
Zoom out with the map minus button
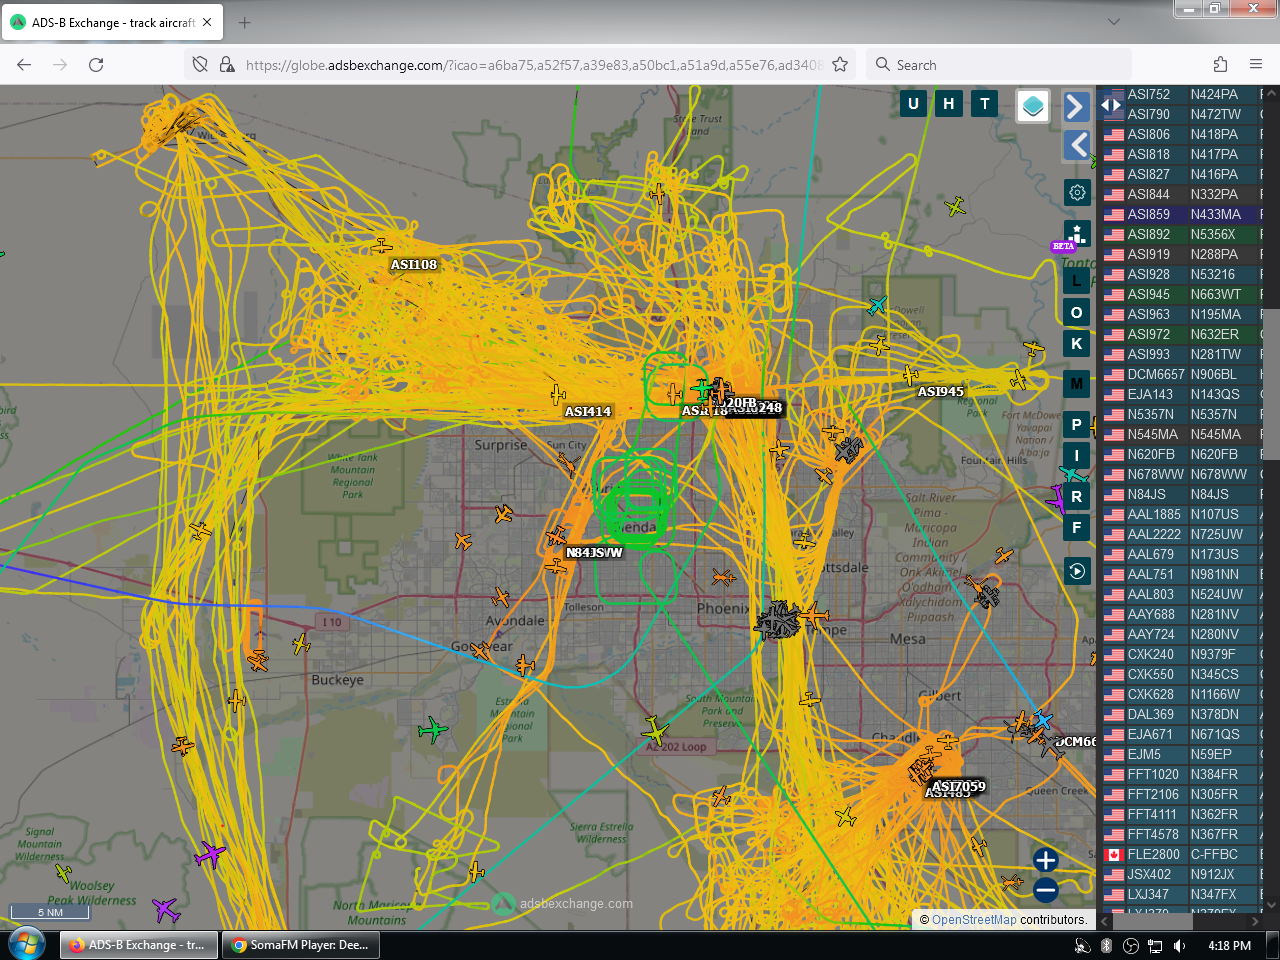(x=1046, y=890)
